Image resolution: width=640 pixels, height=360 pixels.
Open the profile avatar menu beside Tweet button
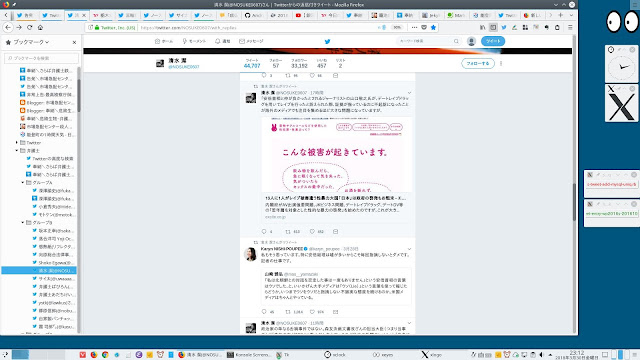pos(471,41)
